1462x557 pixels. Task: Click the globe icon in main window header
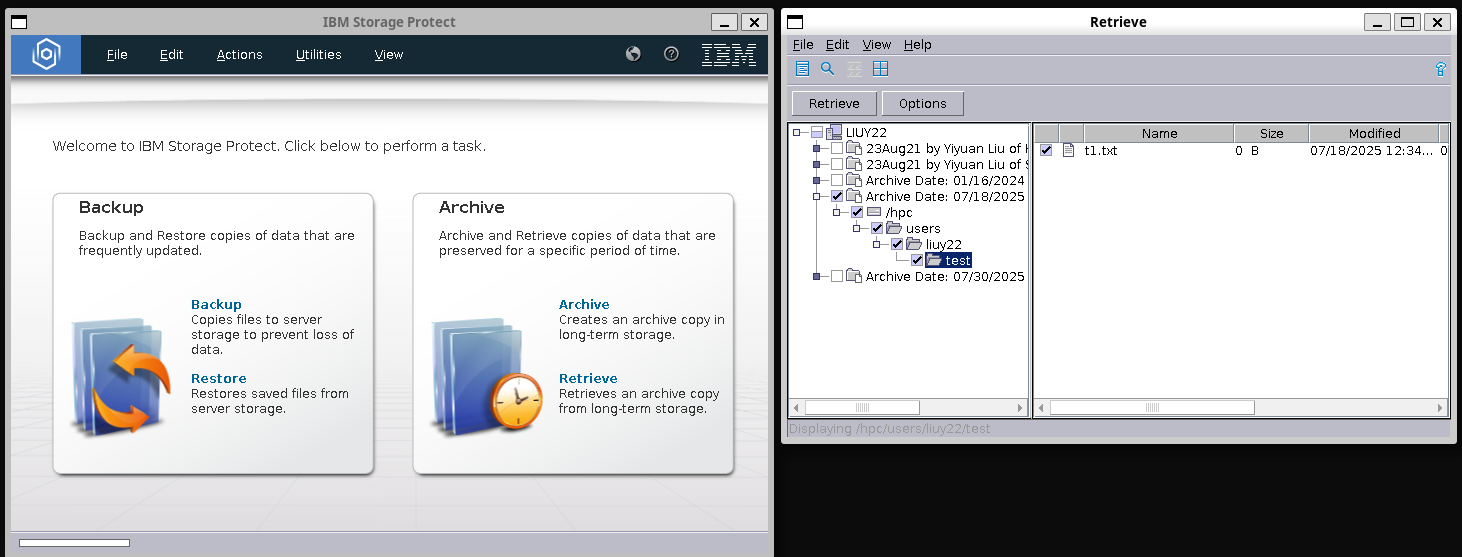633,54
